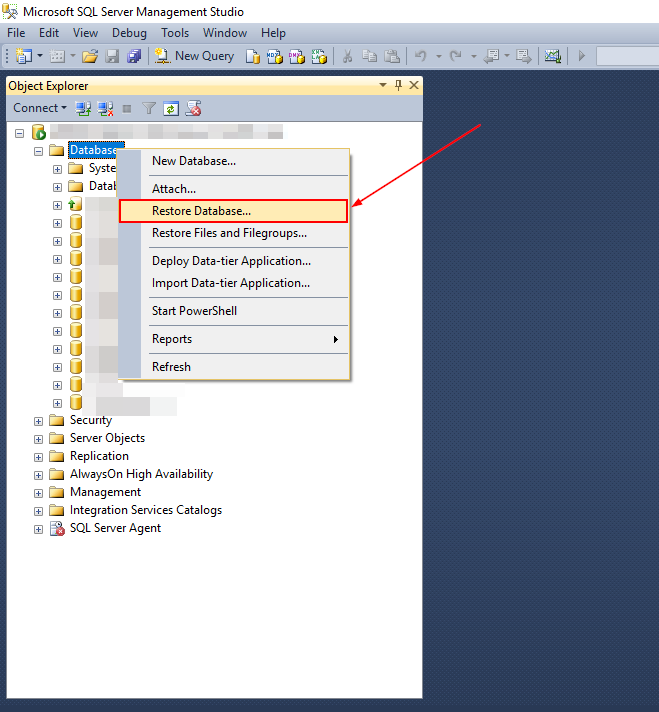Close the Object Explorer panel
Image resolution: width=659 pixels, height=712 pixels.
pyautogui.click(x=414, y=85)
